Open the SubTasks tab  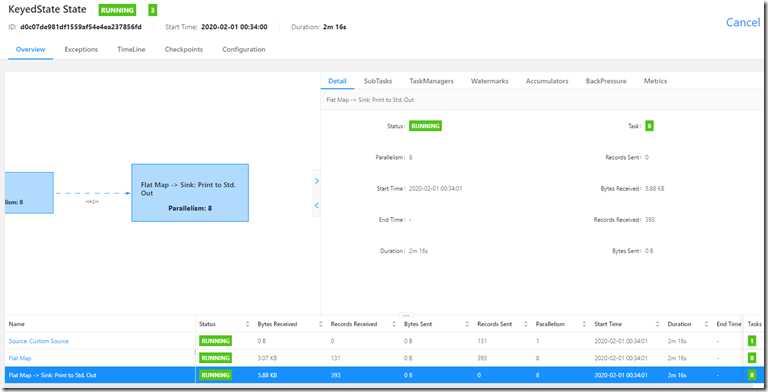click(x=378, y=81)
